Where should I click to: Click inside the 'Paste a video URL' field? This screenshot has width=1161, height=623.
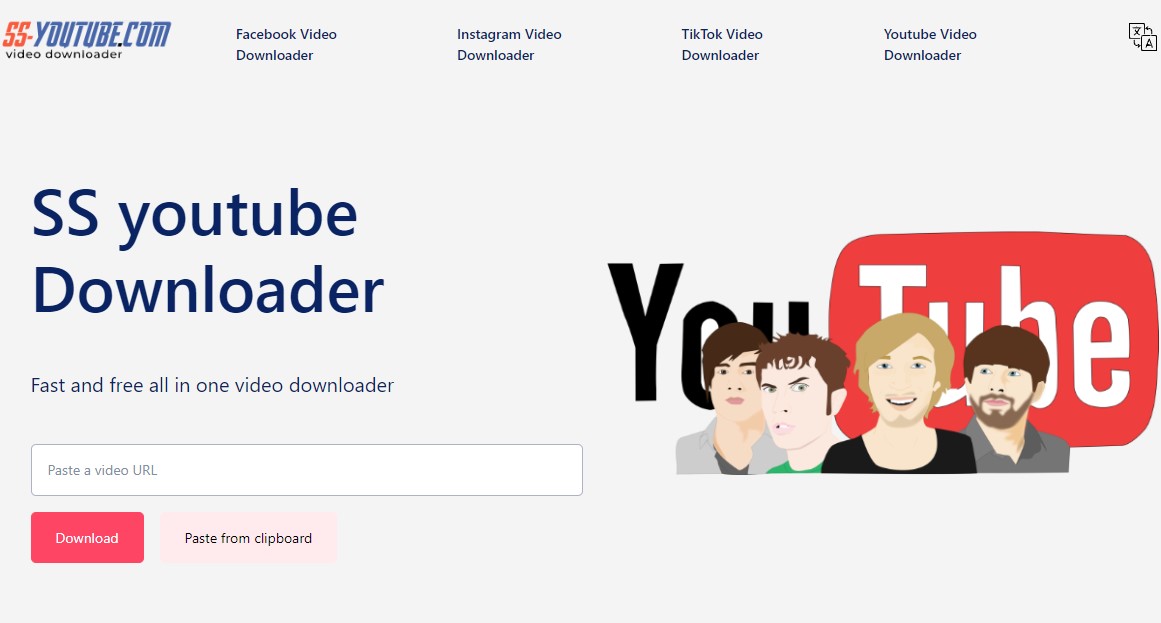307,469
